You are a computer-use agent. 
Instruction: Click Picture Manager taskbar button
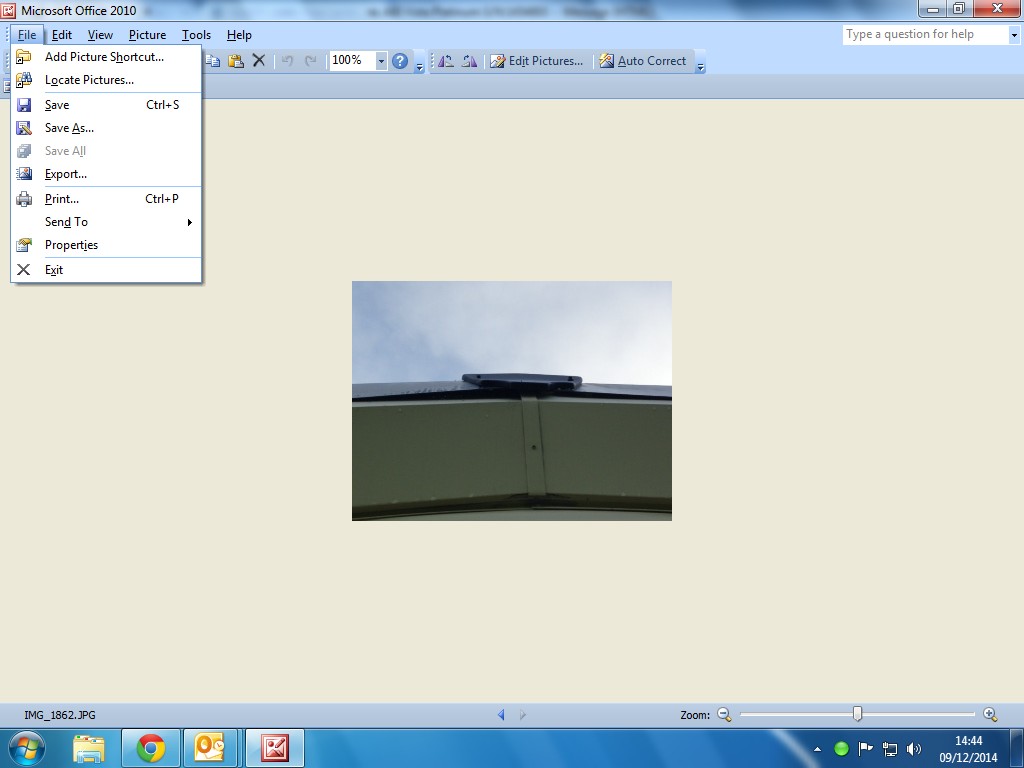275,748
